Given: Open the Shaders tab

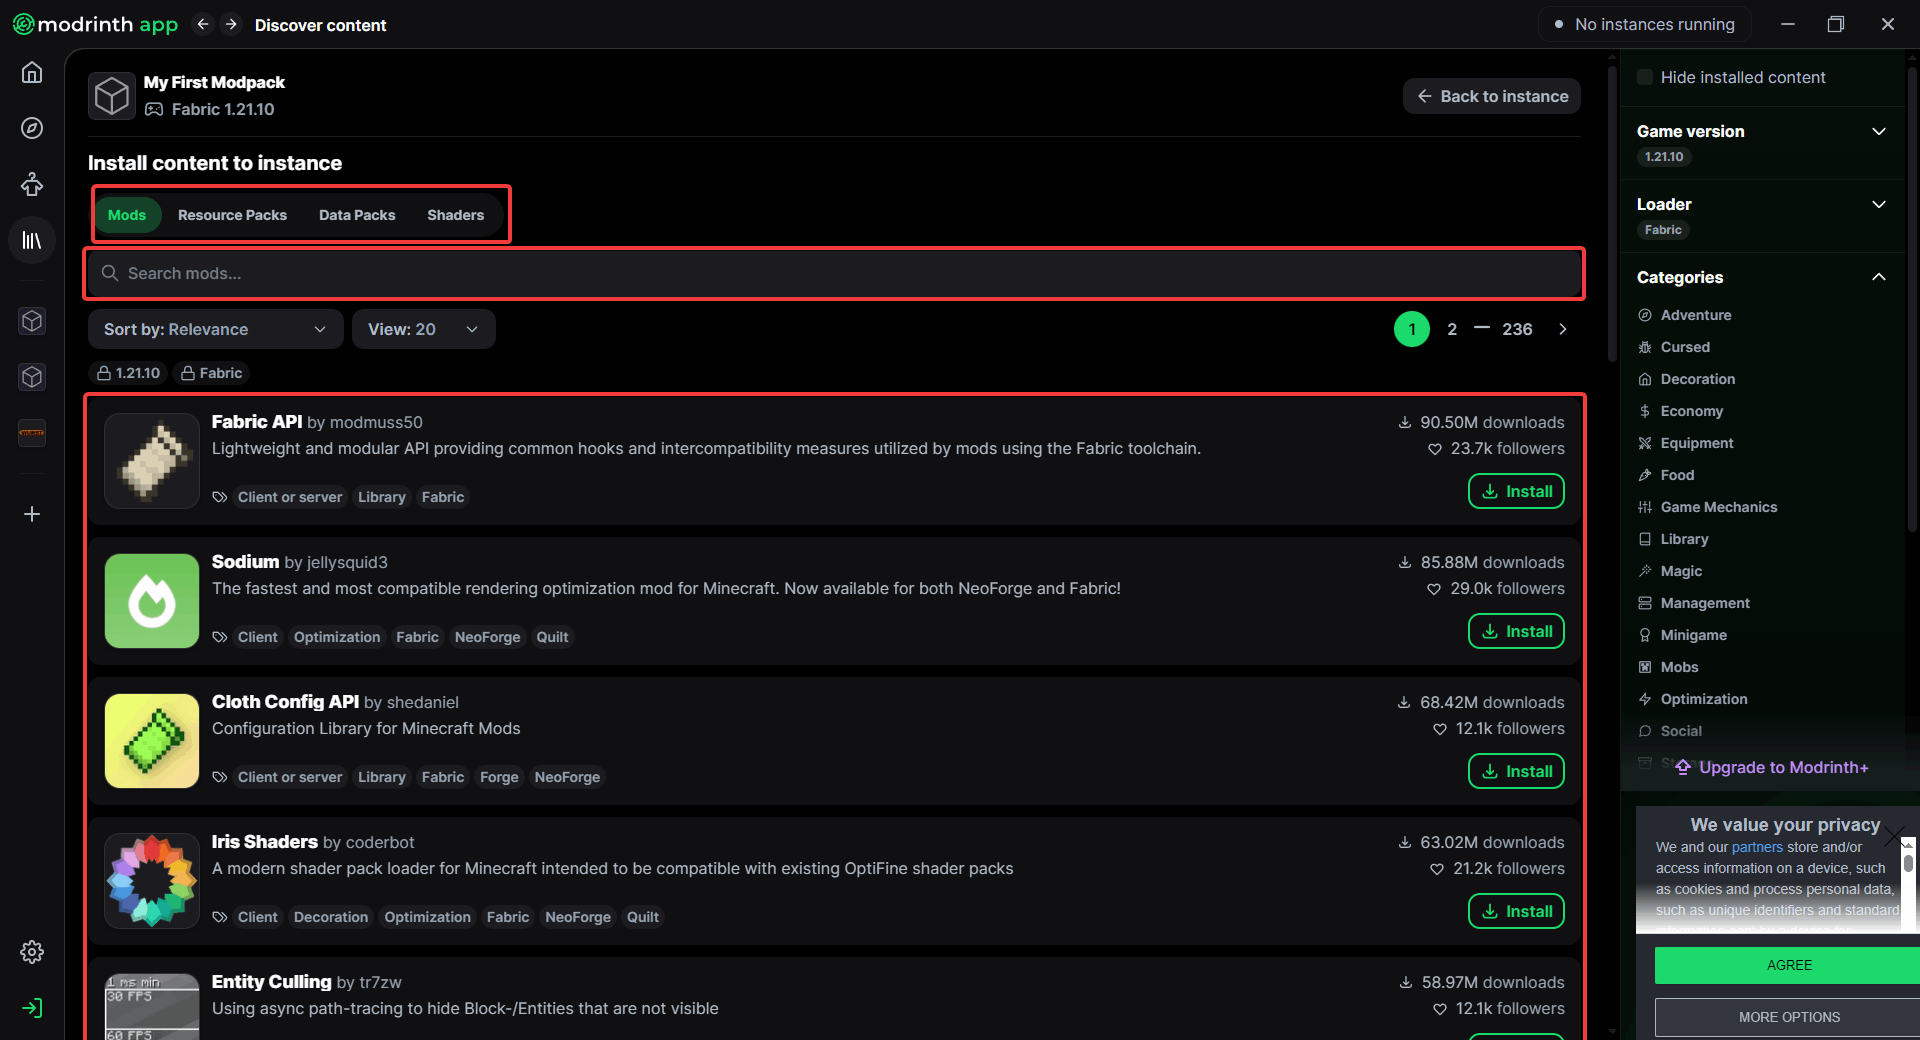Looking at the screenshot, I should coord(455,214).
